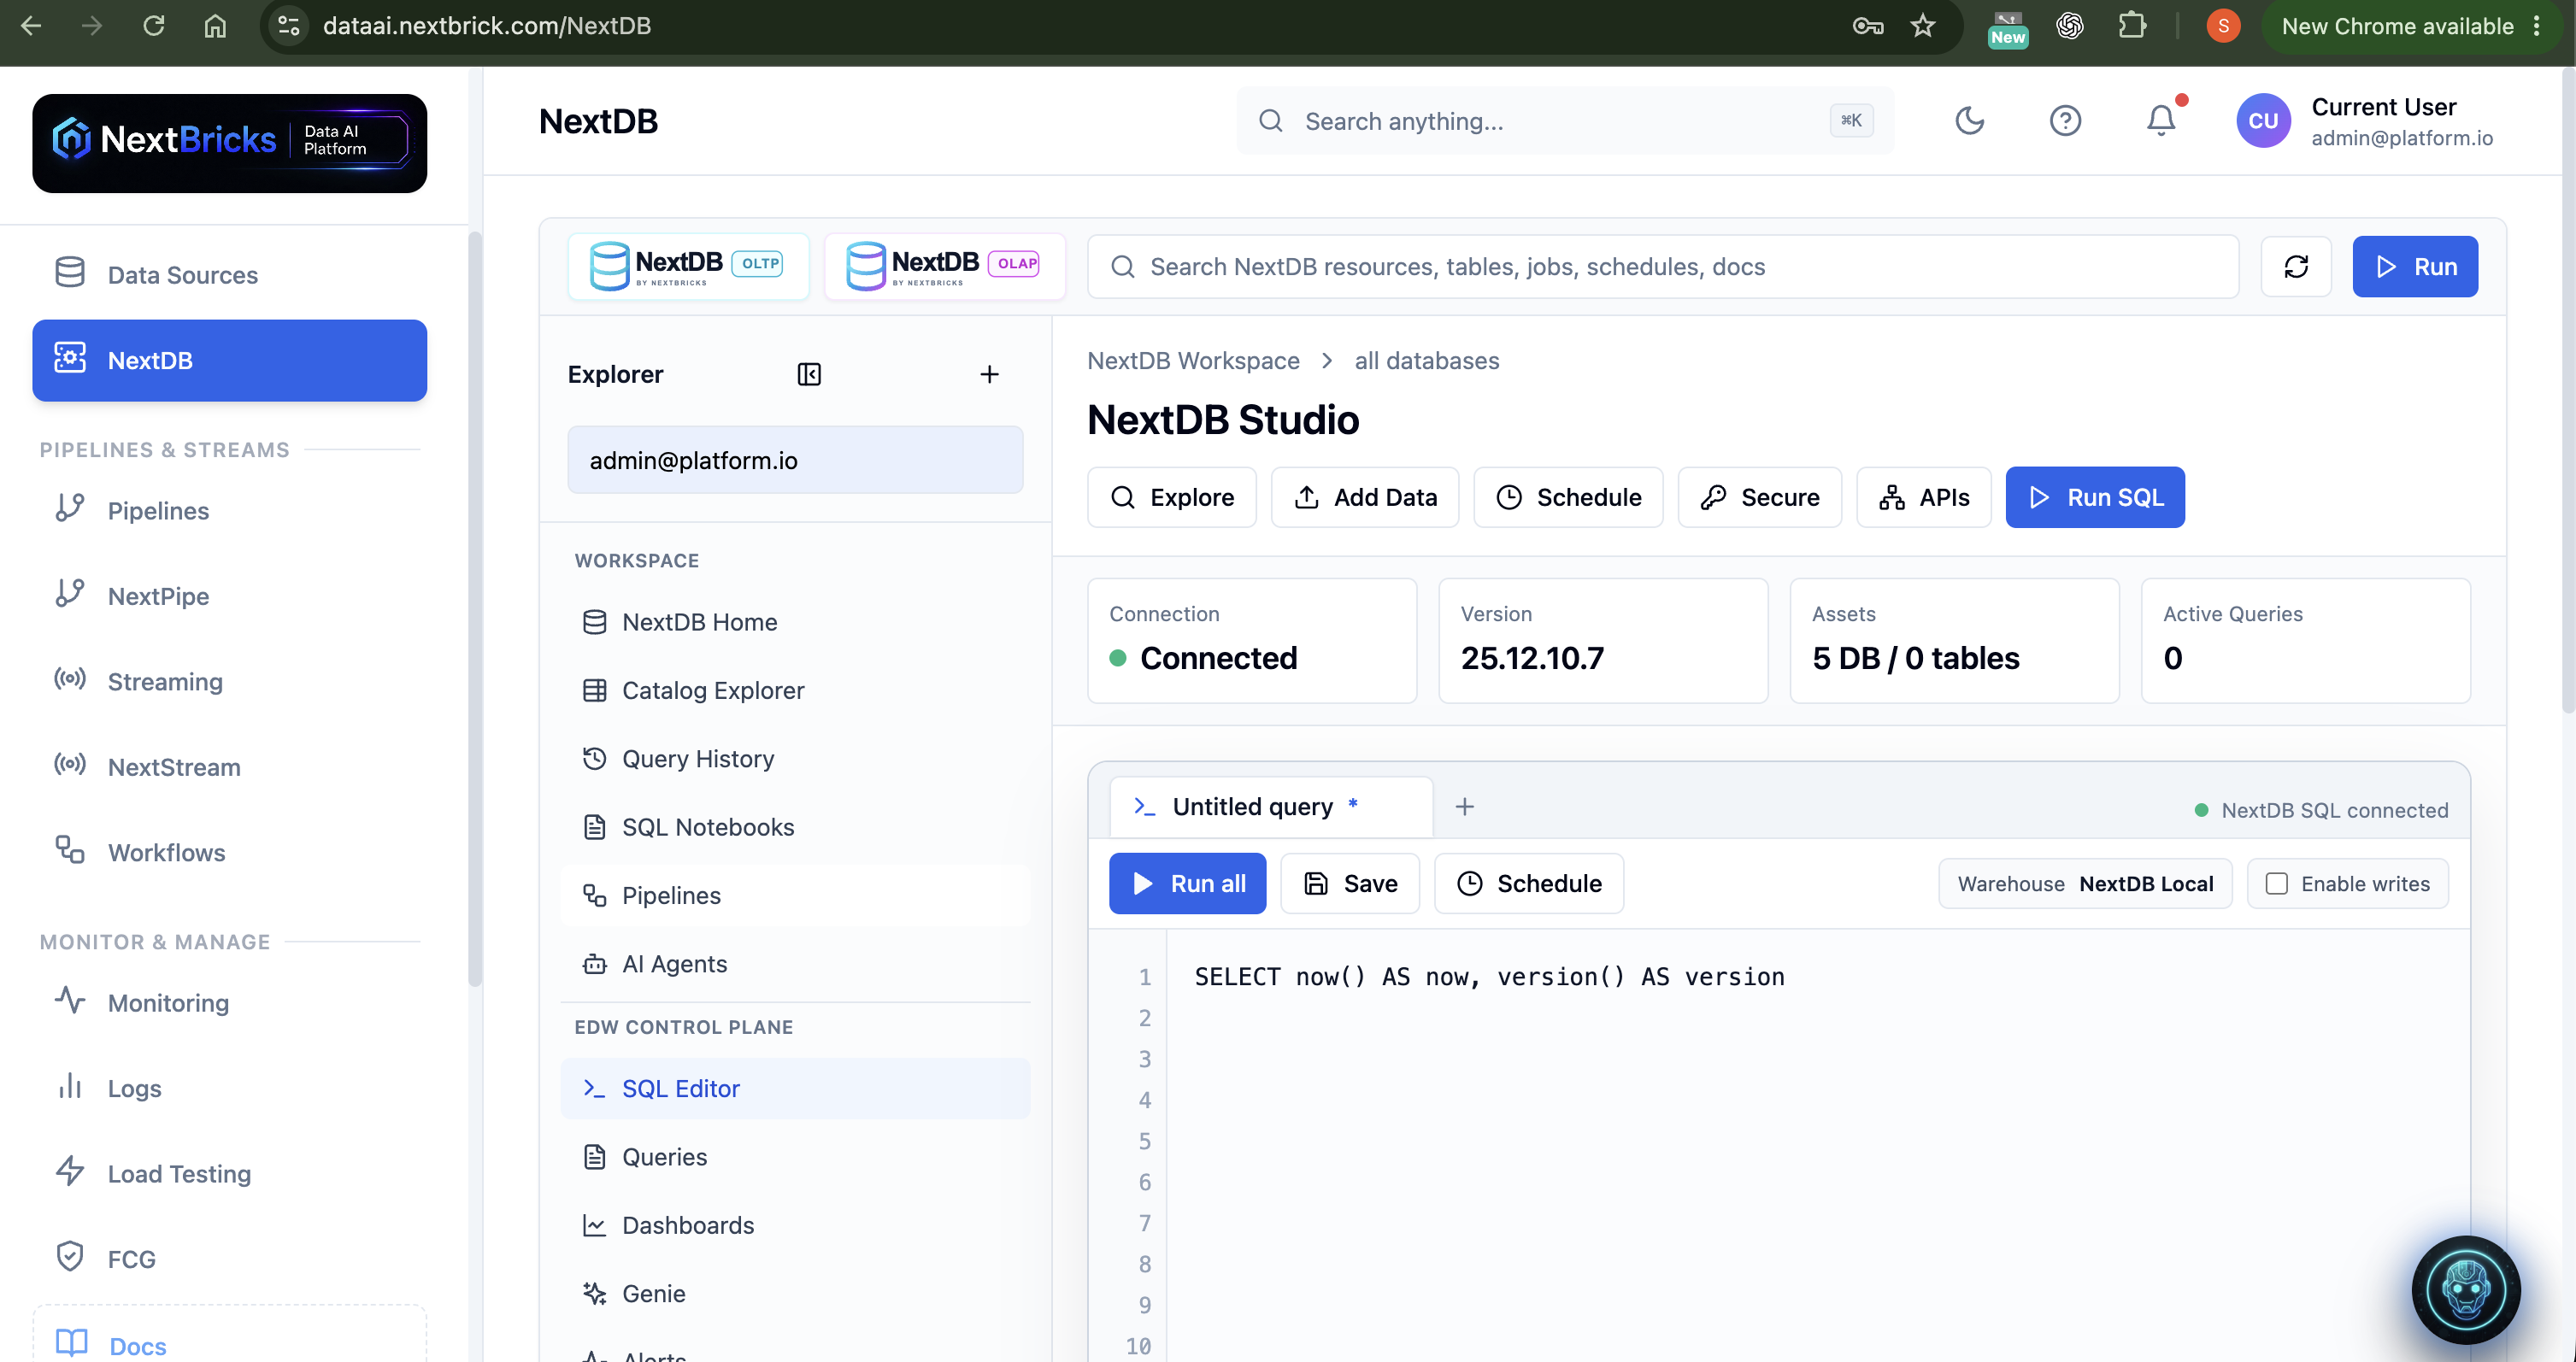Open Load Testing in sidebar
Screen dimensions: 2576x1362
coord(229,1174)
